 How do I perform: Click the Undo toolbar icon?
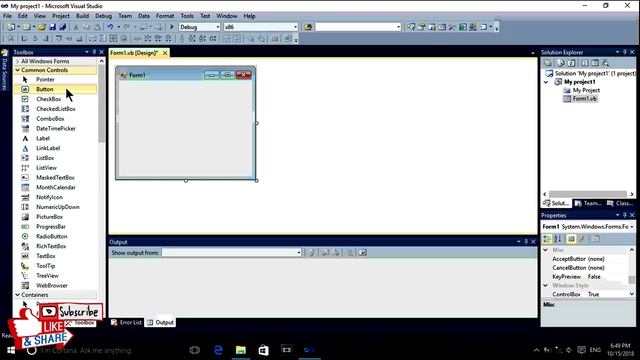pyautogui.click(x=110, y=27)
